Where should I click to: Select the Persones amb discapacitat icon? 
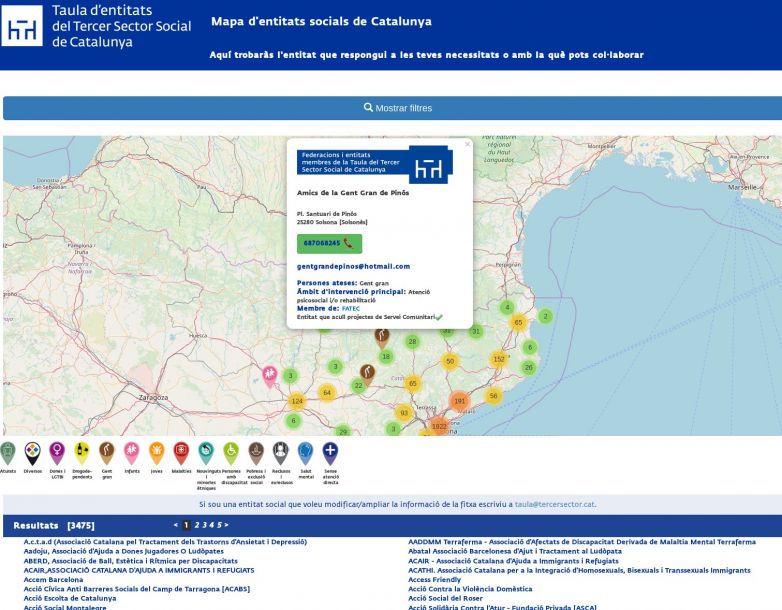coord(231,452)
